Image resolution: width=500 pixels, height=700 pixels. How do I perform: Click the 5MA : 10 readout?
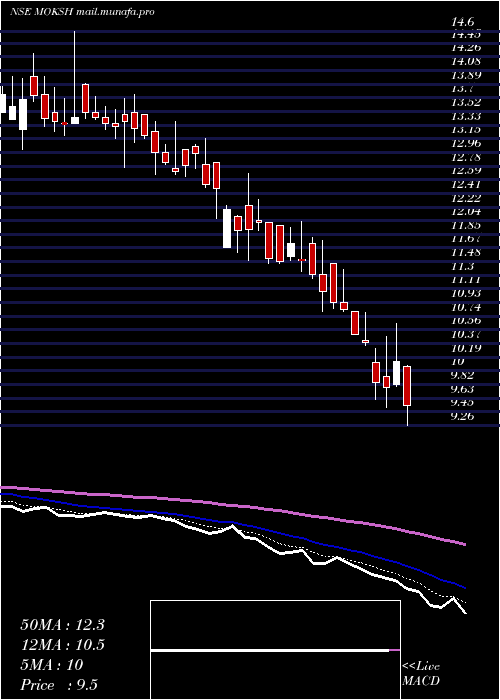(52, 665)
